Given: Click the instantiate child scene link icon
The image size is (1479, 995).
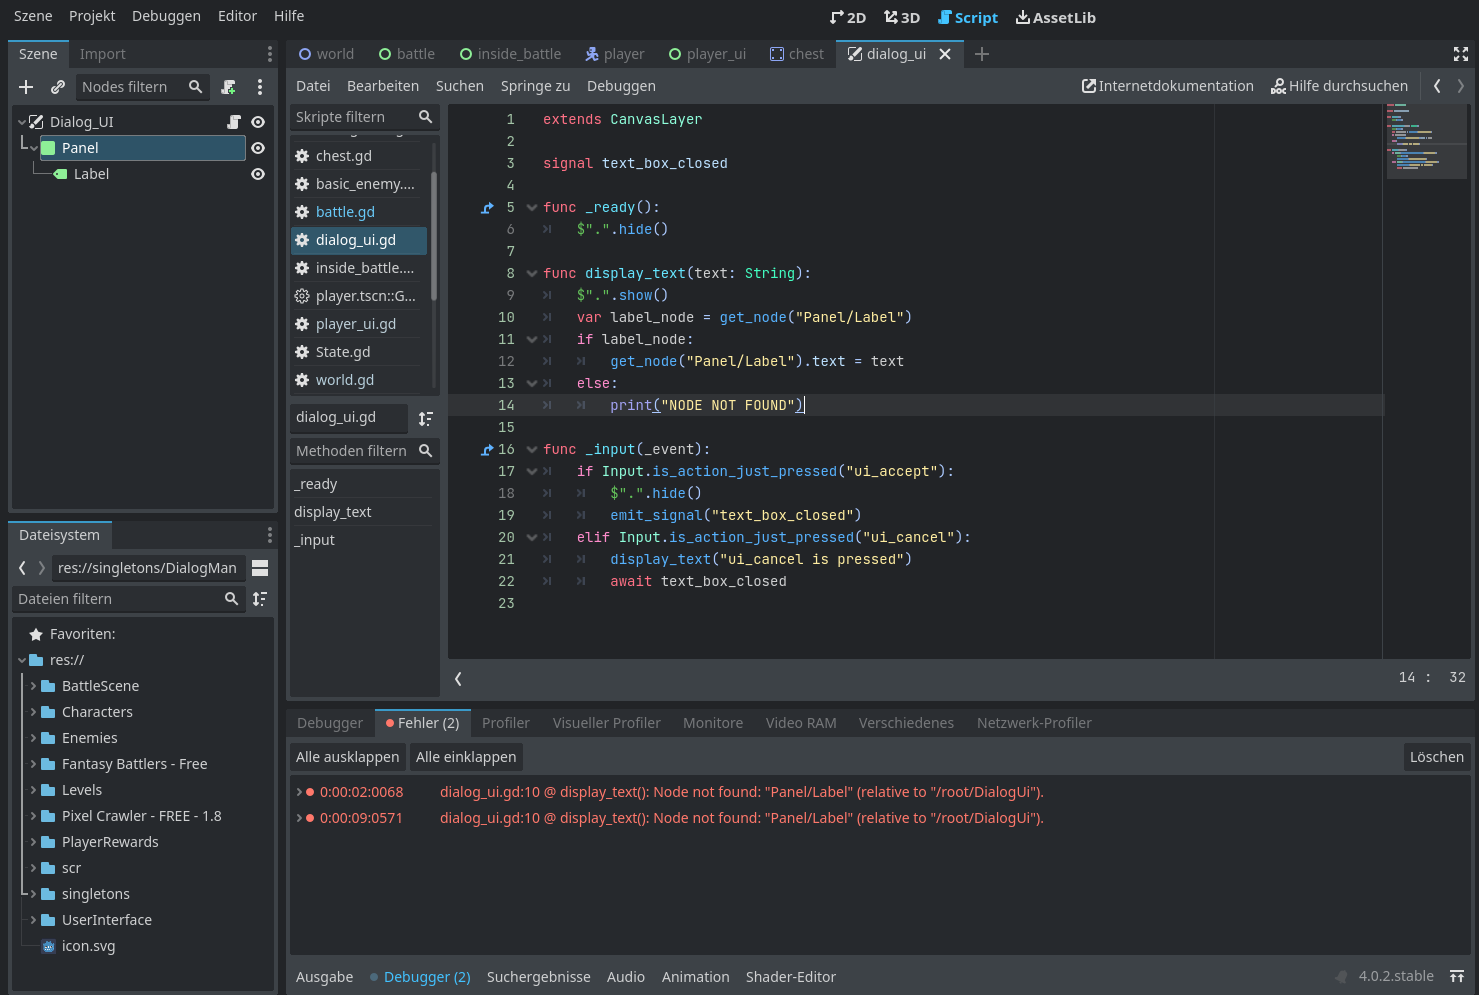Looking at the screenshot, I should tap(58, 87).
